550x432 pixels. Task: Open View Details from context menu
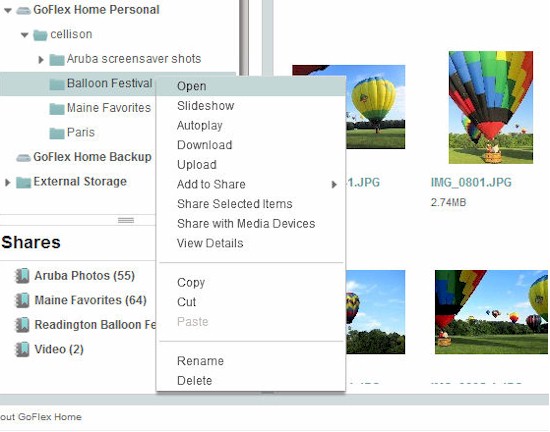click(251, 243)
